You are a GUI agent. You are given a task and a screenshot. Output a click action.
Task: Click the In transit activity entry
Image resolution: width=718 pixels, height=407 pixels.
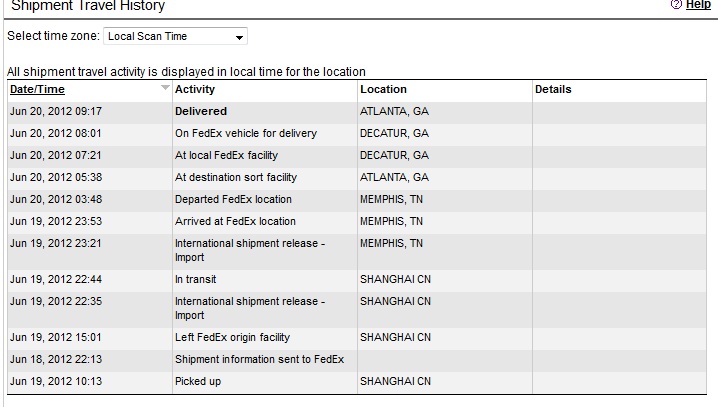coord(196,279)
